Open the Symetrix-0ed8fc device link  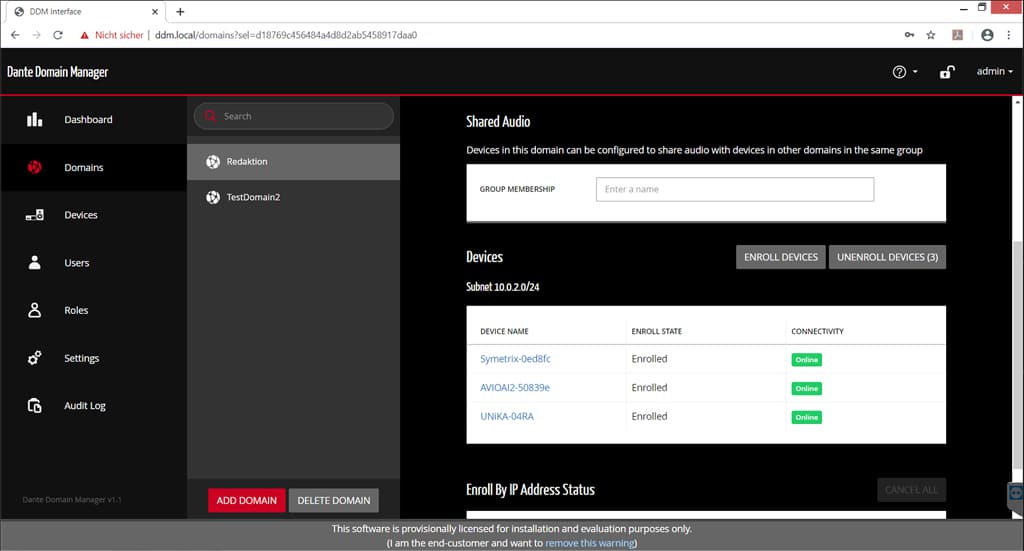[x=515, y=359]
